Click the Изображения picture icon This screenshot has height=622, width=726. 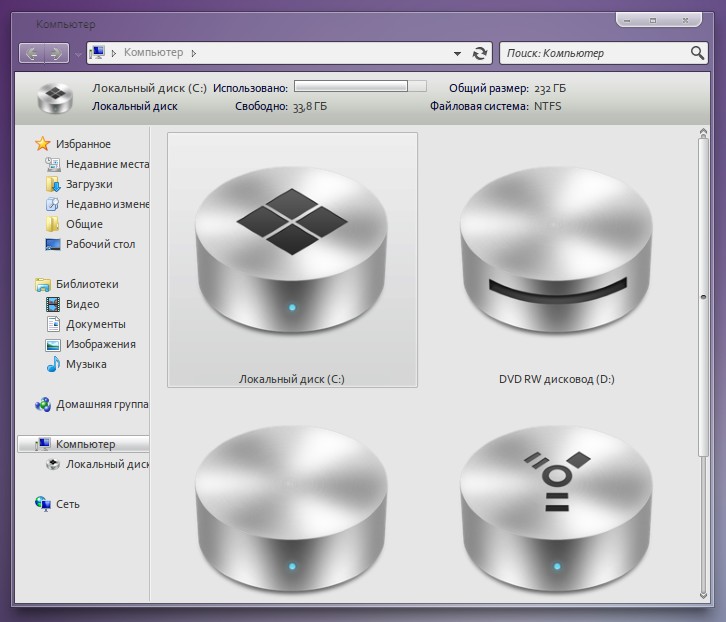click(53, 345)
